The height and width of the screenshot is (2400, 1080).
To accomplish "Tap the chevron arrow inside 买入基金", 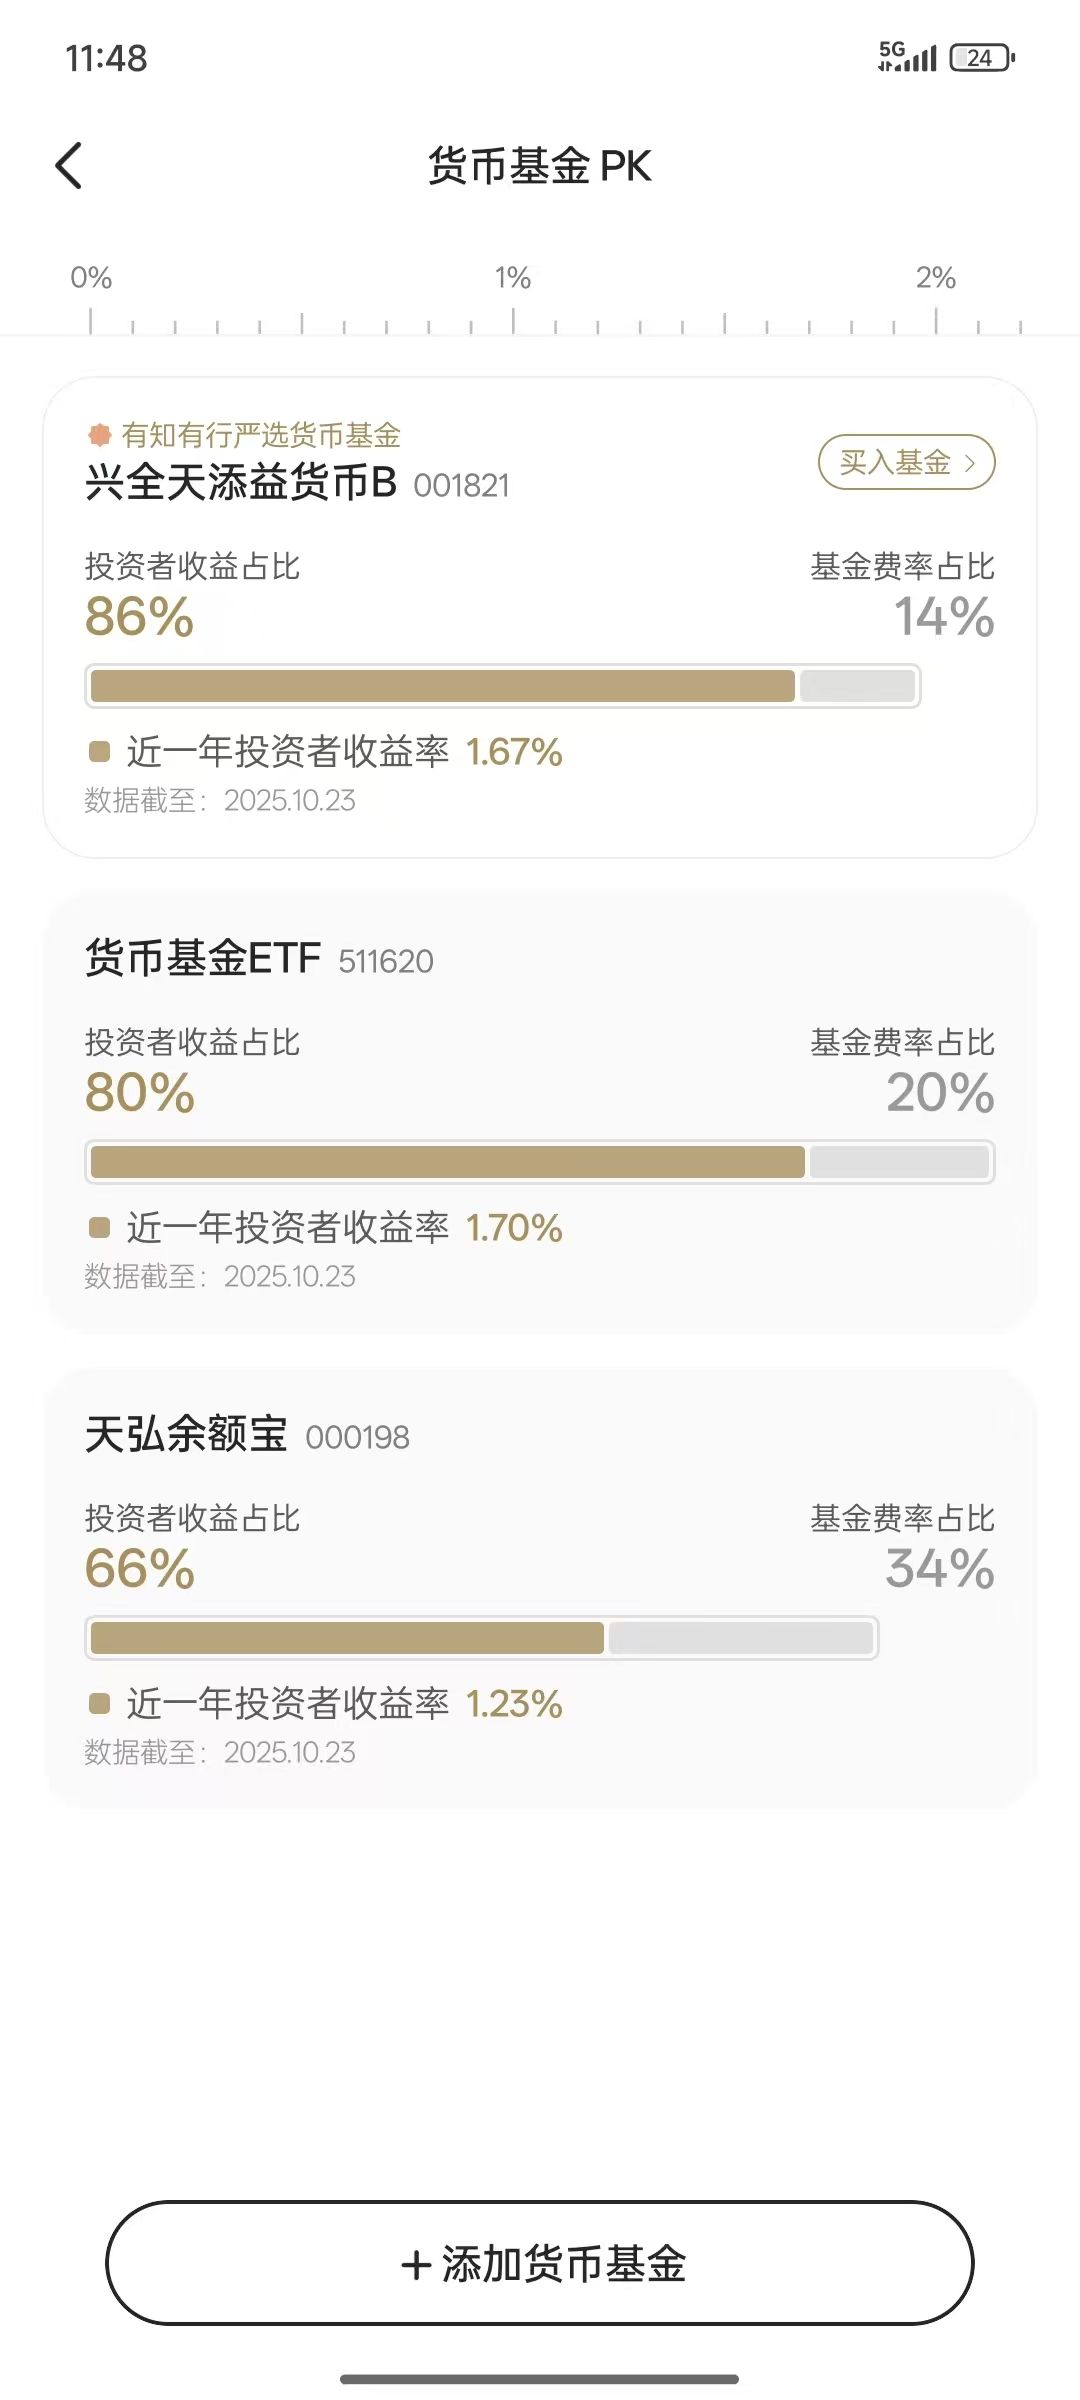I will [x=969, y=463].
